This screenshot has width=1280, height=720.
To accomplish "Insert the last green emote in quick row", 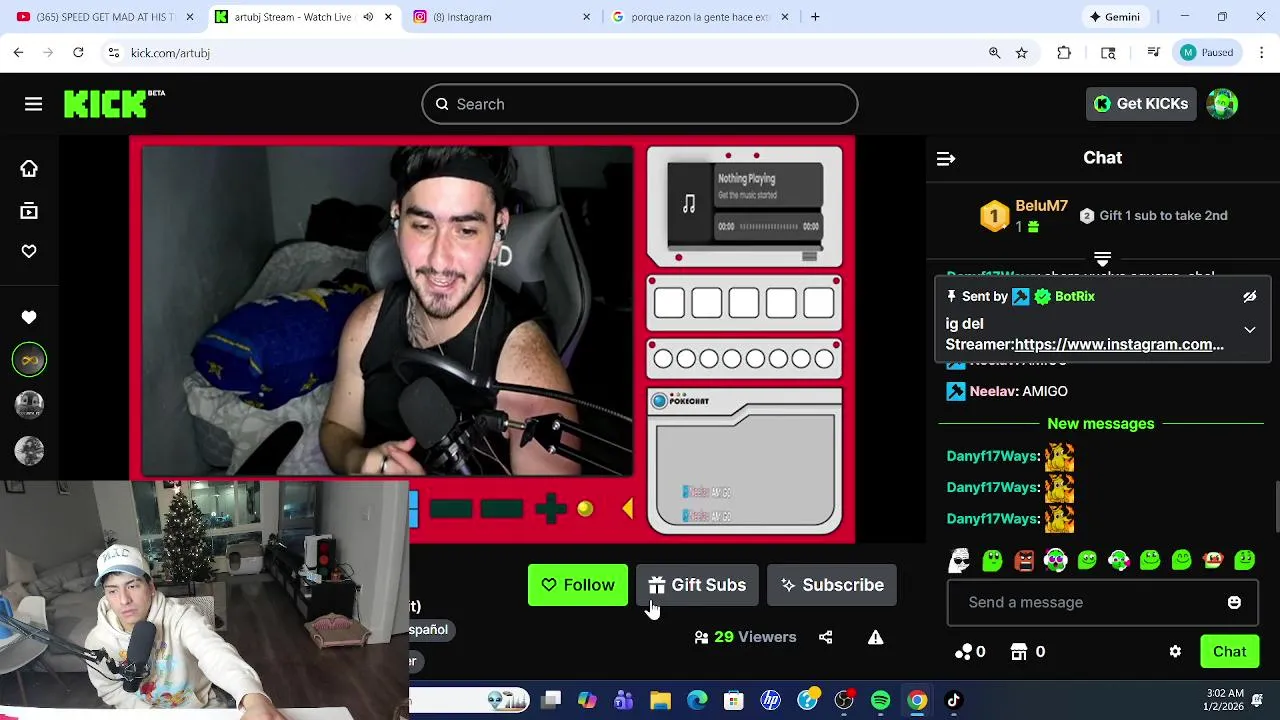I will point(1245,560).
